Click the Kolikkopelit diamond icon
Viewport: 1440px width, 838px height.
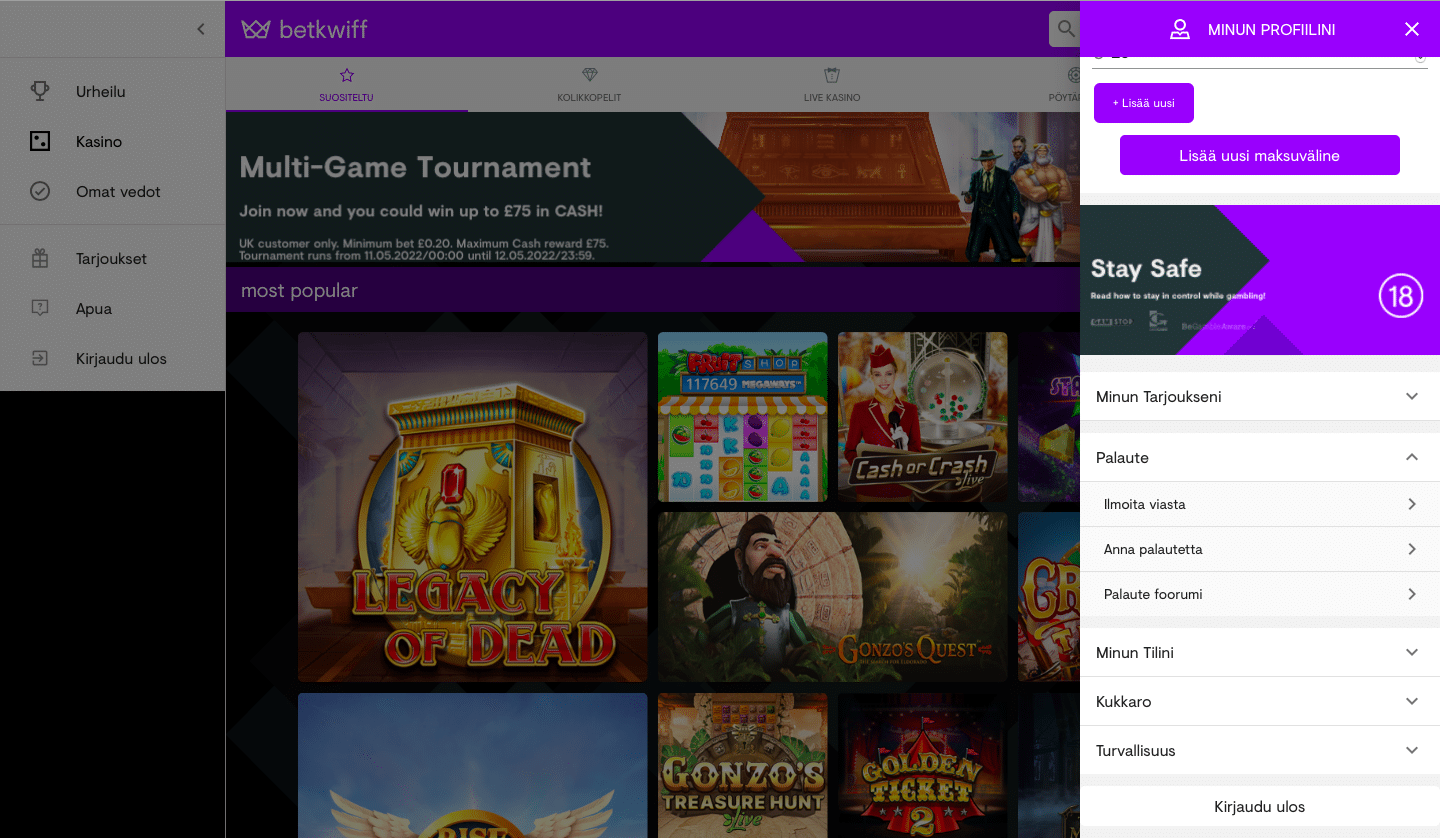click(589, 75)
